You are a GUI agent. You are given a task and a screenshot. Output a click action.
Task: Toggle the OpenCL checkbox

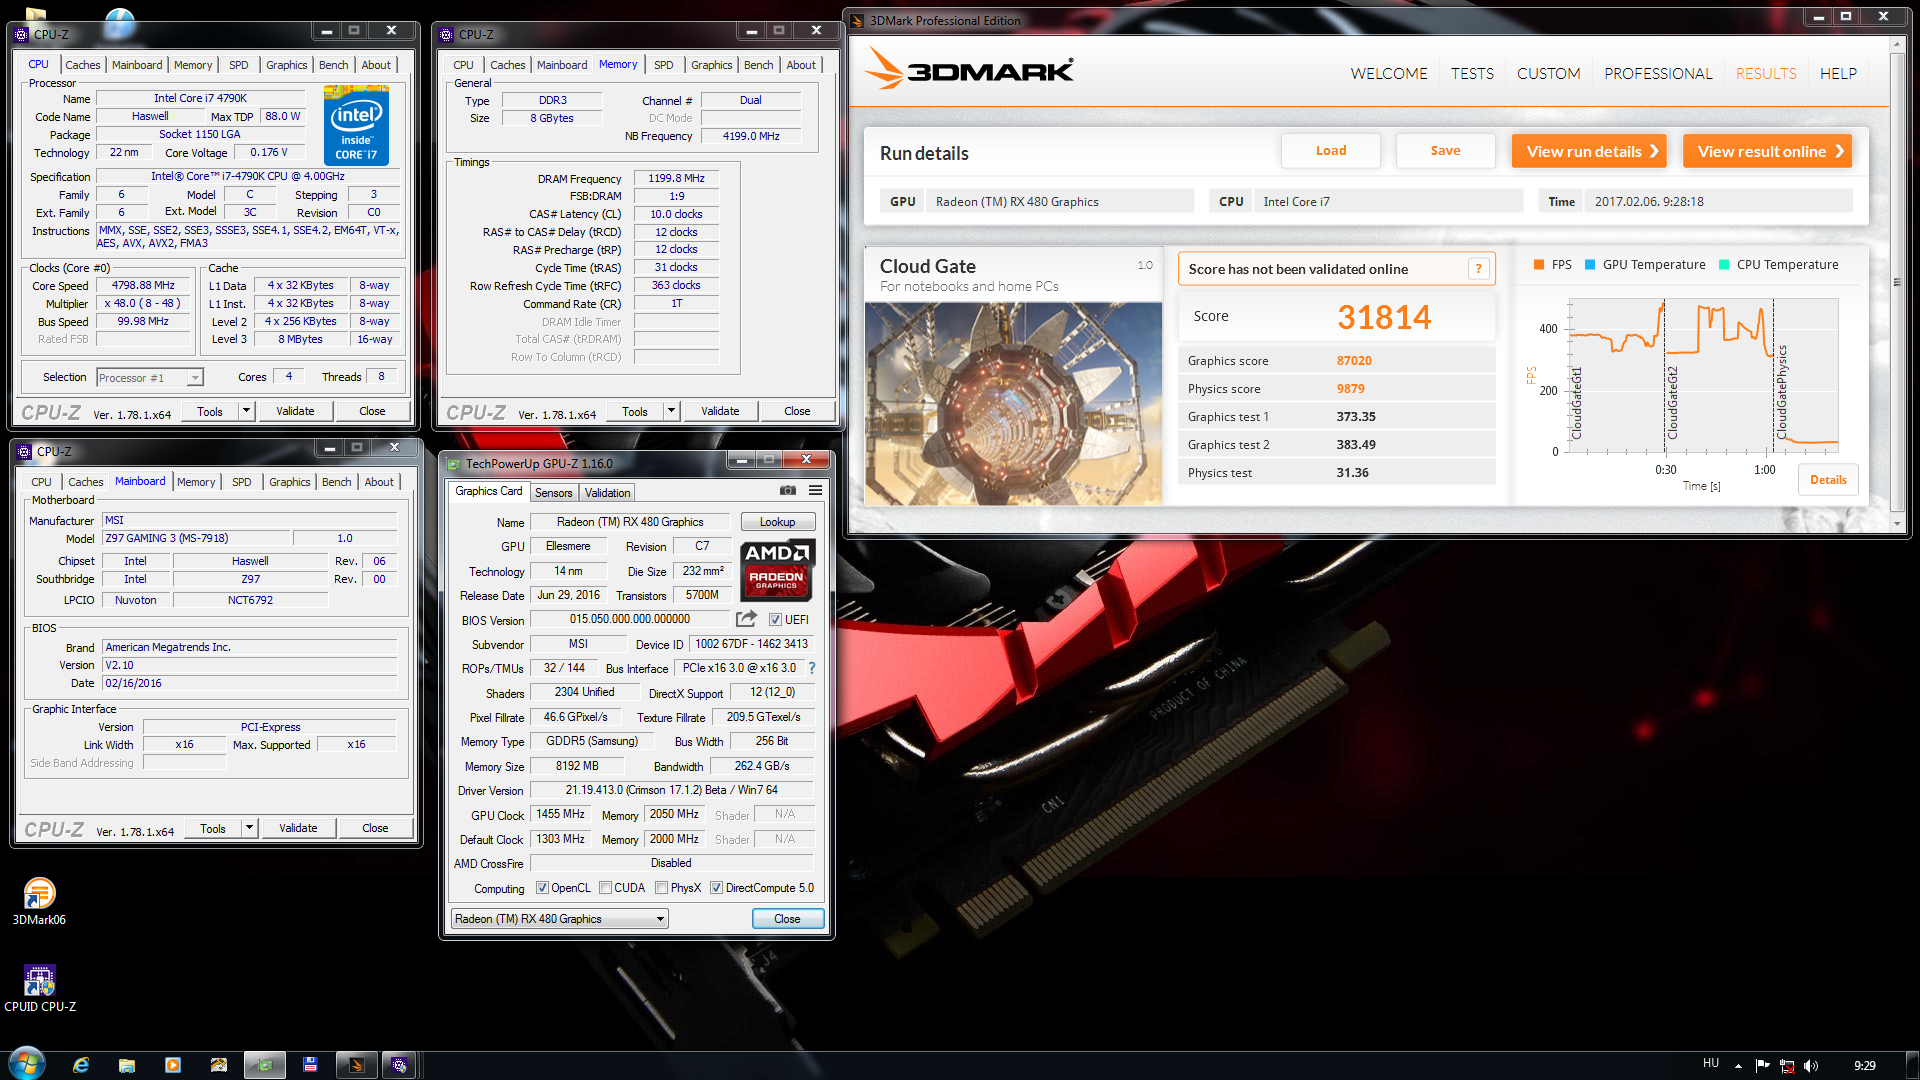[542, 888]
